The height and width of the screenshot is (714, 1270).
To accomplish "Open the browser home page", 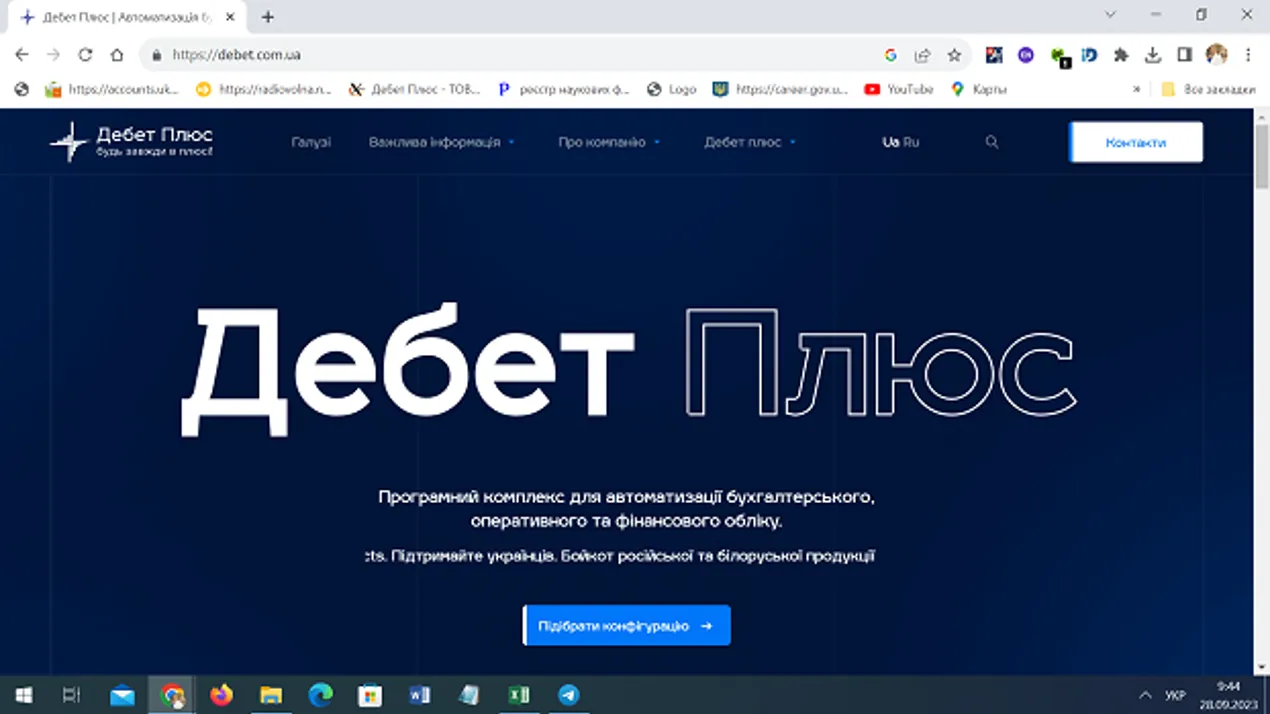I will [117, 55].
